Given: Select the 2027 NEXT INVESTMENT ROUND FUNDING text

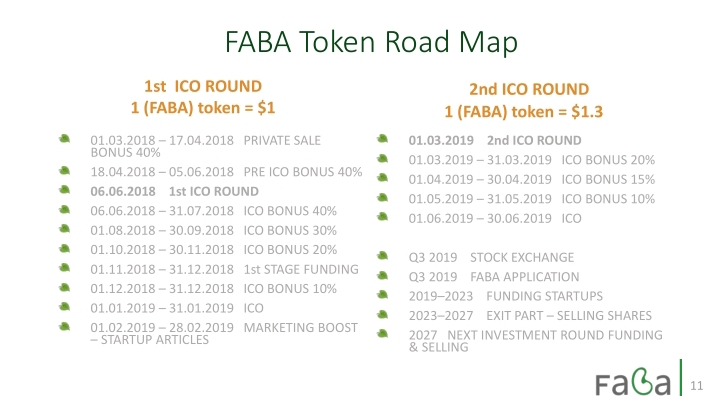Looking at the screenshot, I should tap(535, 335).
